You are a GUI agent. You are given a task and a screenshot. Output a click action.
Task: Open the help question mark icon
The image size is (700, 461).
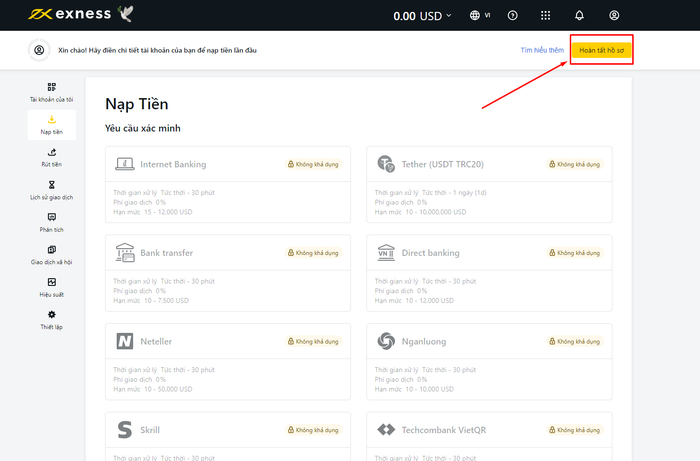(x=512, y=16)
